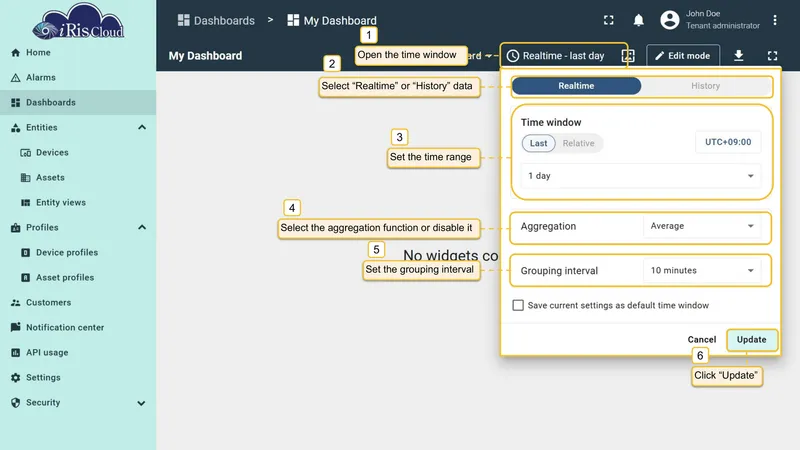The height and width of the screenshot is (450, 800).
Task: Click the Home house icon
Action: (x=16, y=53)
